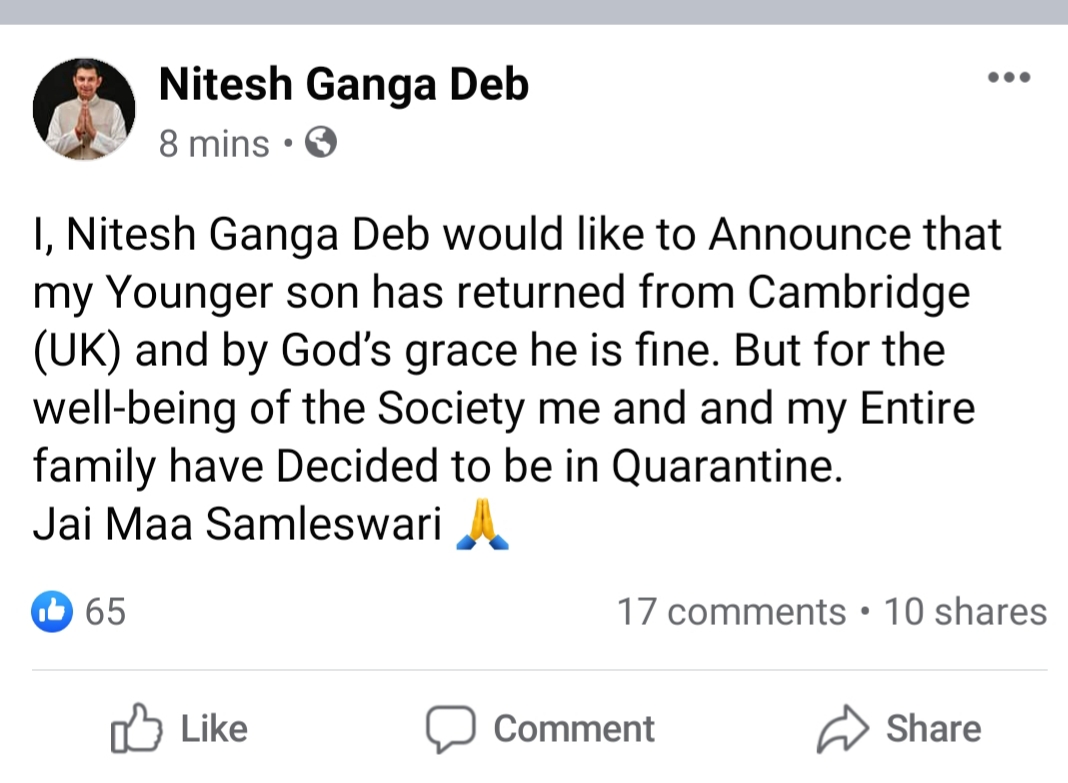Click the folded hands emoji

coord(482,526)
